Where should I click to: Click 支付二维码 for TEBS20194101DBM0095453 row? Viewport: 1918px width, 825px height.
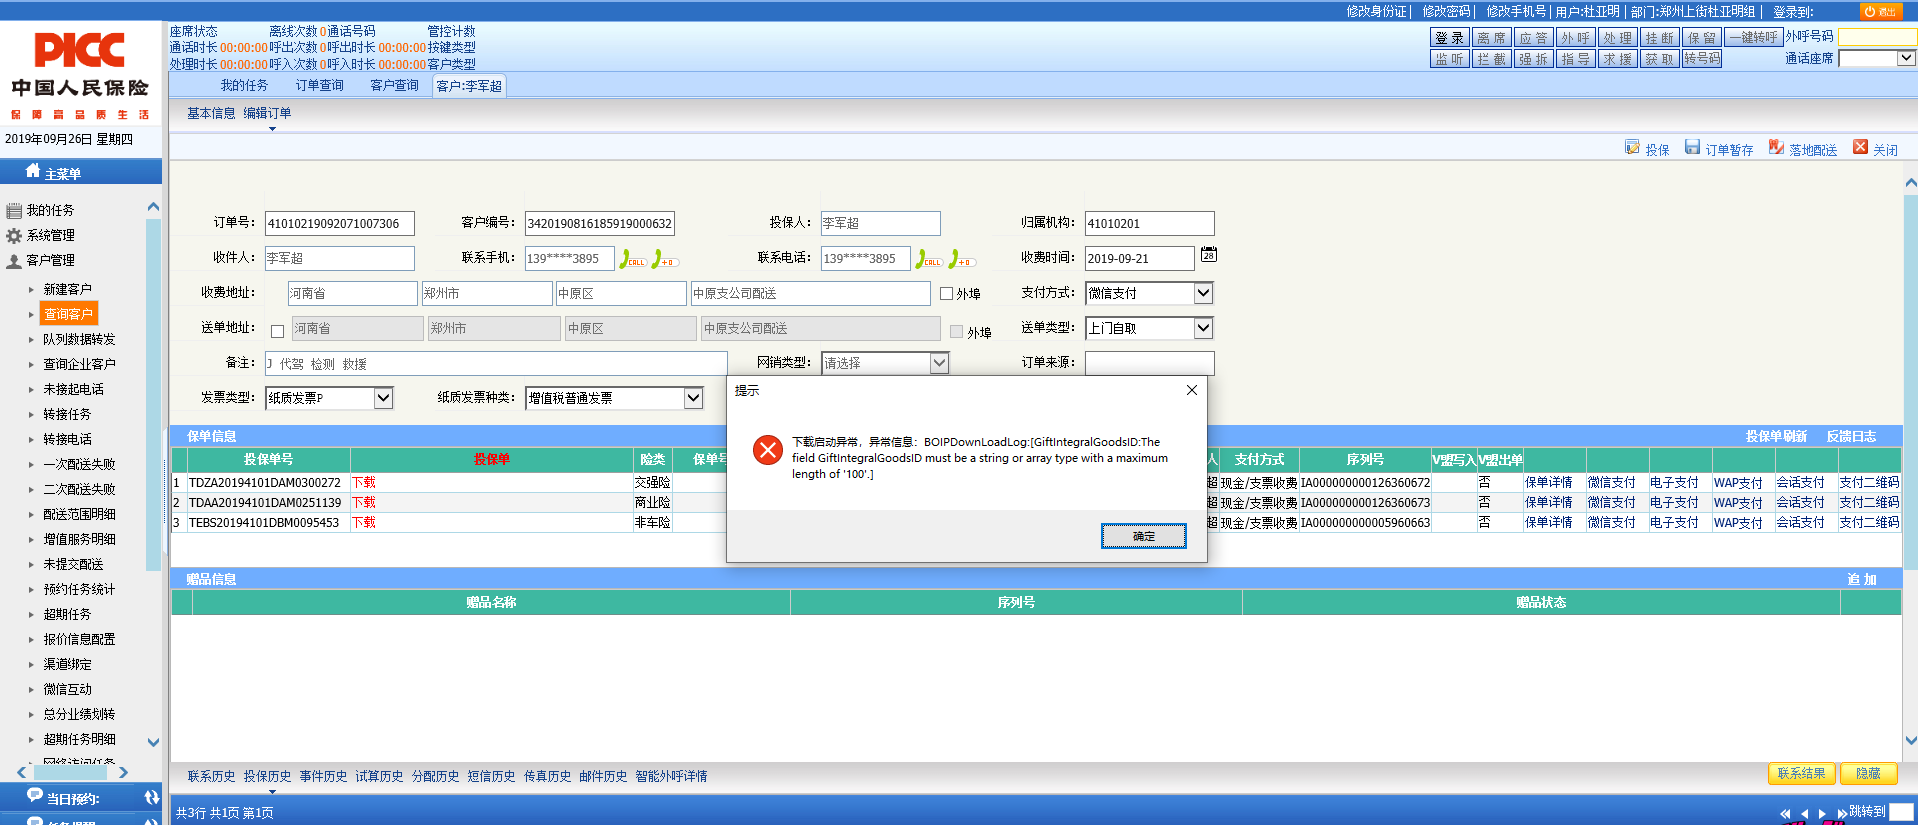[1869, 523]
